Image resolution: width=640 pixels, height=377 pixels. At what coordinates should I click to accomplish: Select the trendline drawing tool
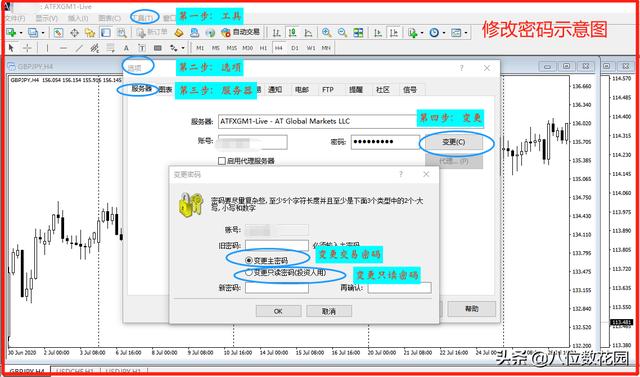(79, 48)
